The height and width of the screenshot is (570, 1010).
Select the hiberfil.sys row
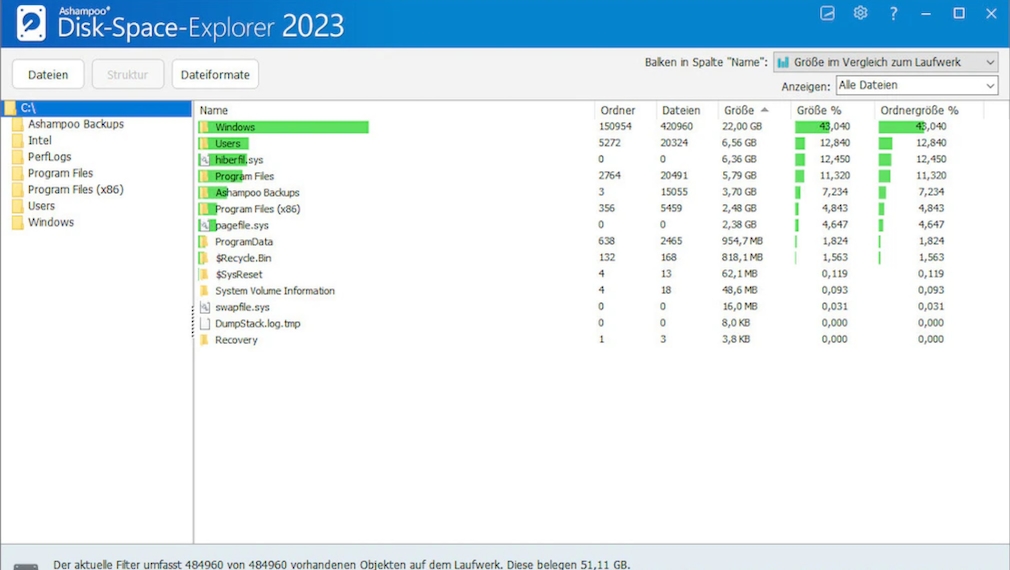point(589,160)
